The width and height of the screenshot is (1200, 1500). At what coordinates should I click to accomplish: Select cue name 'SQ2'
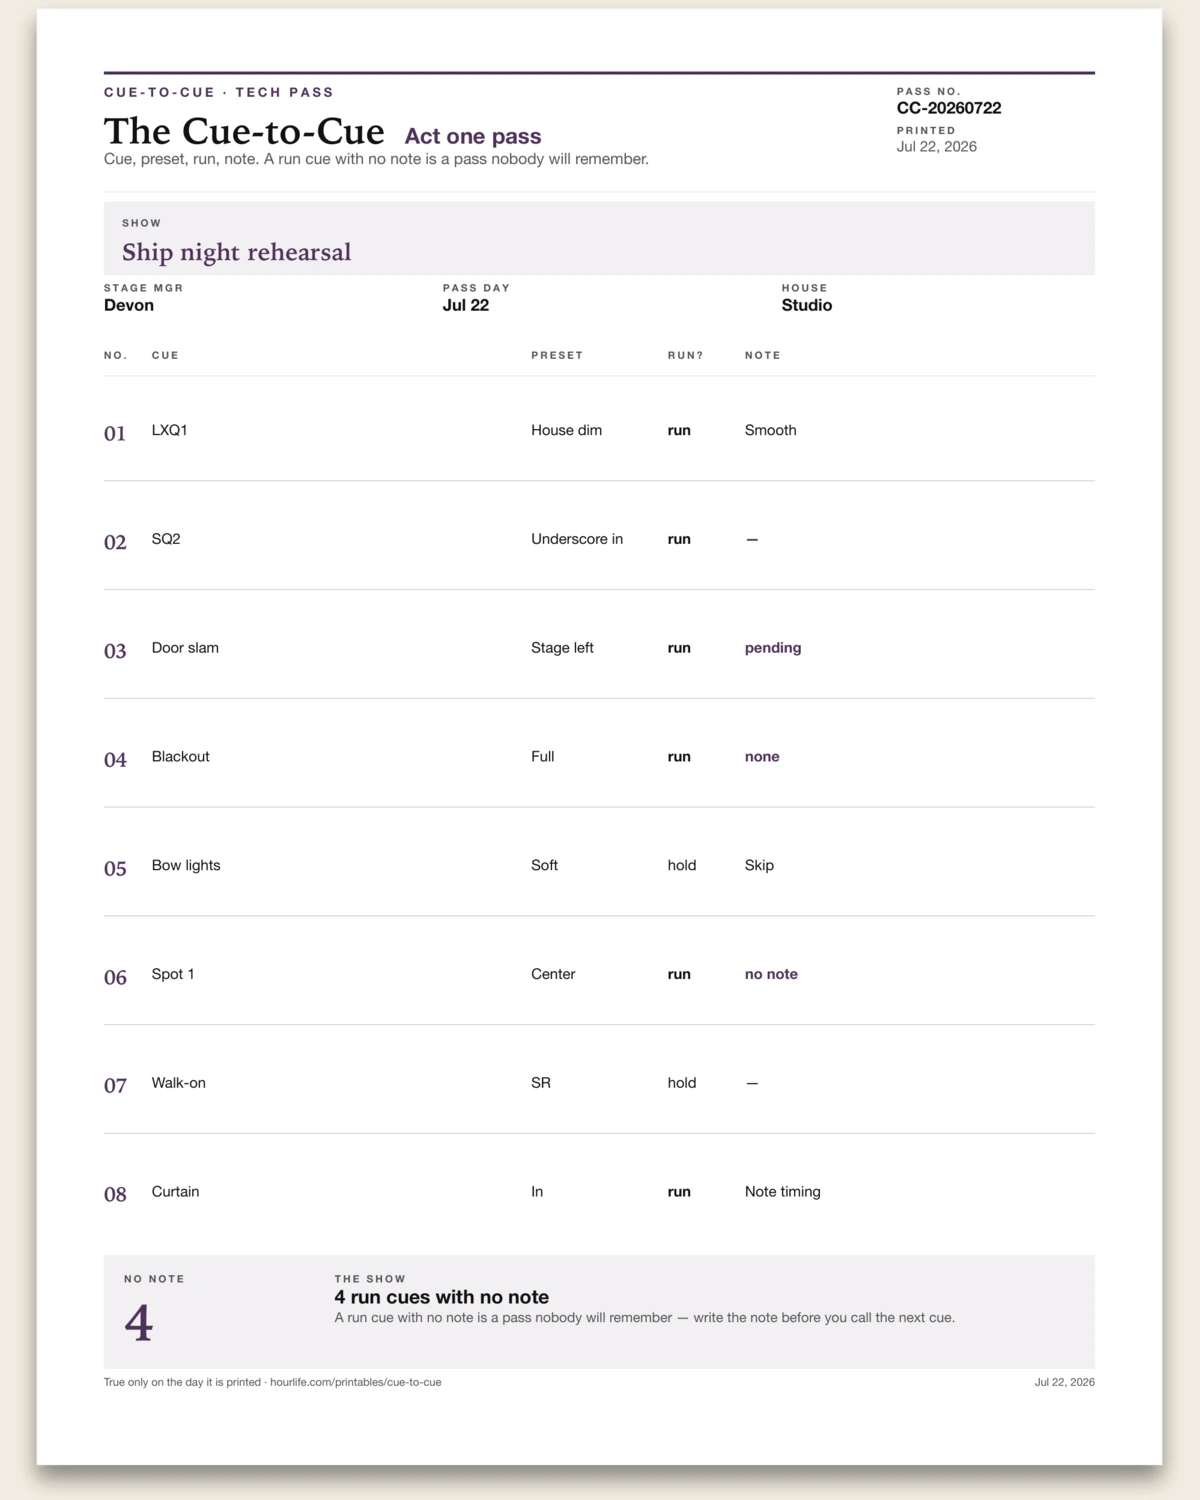point(166,539)
